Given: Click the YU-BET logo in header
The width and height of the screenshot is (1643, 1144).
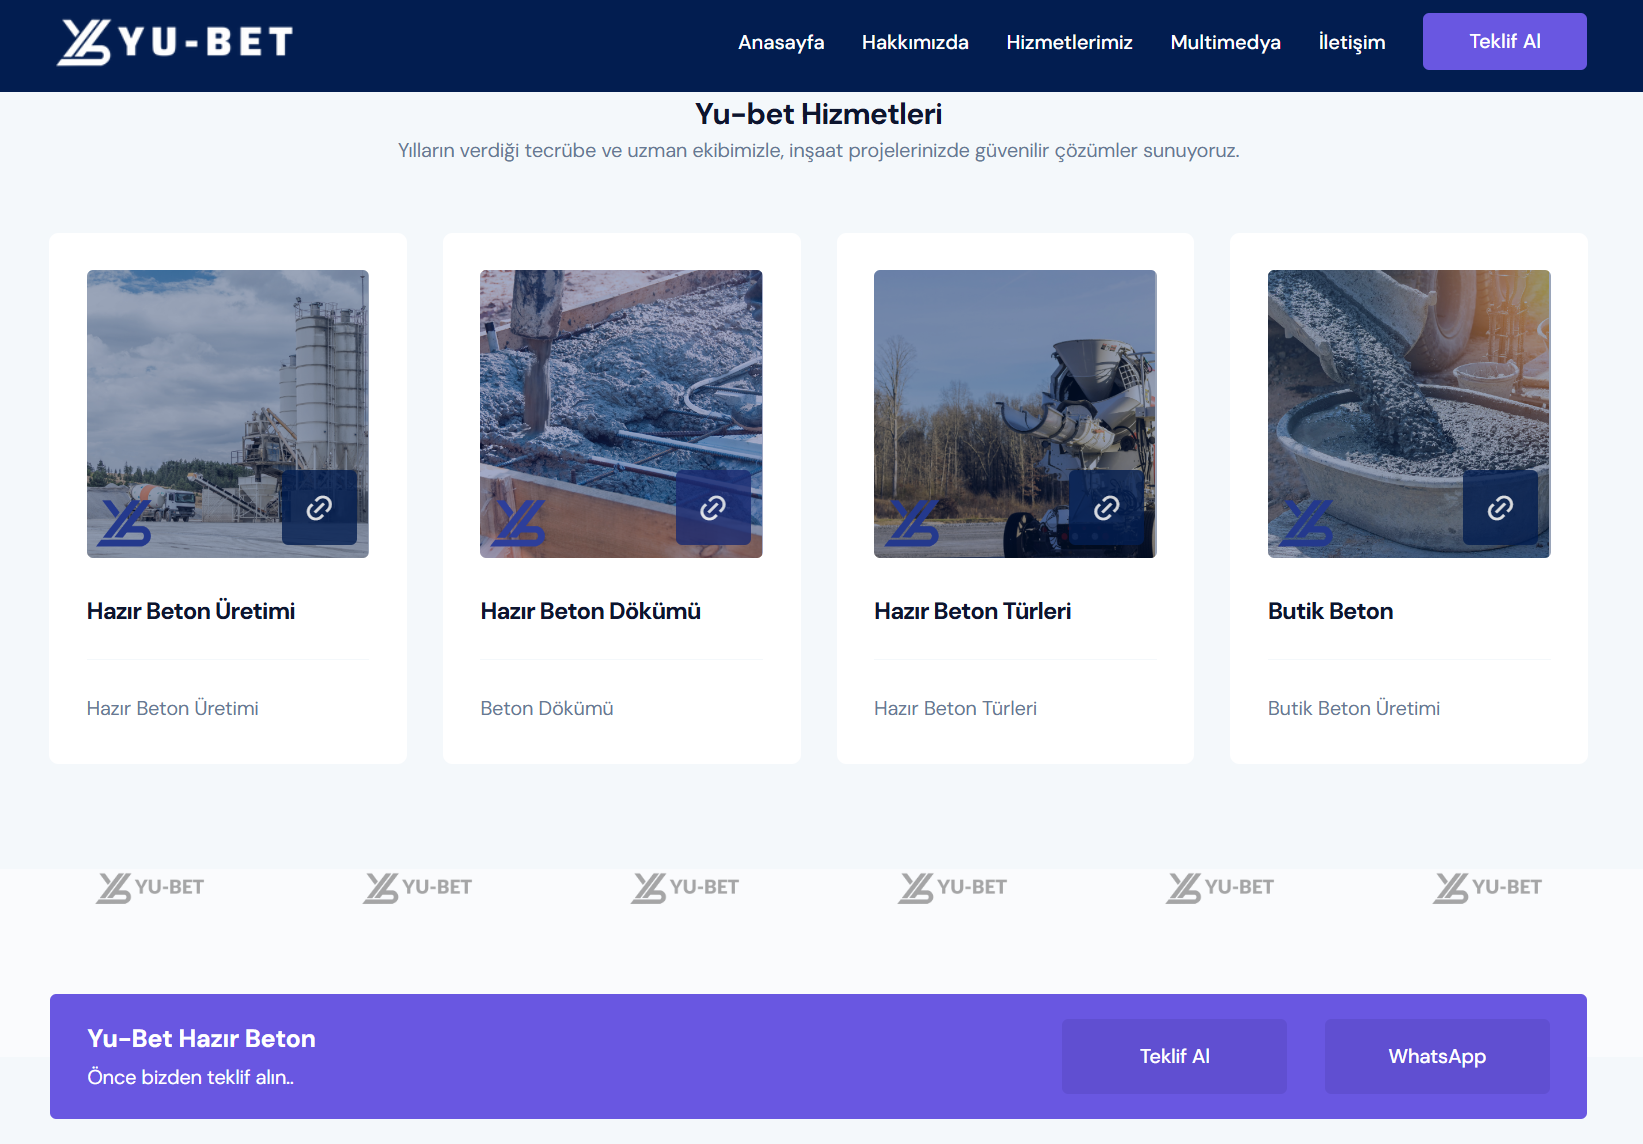Looking at the screenshot, I should click(x=175, y=42).
